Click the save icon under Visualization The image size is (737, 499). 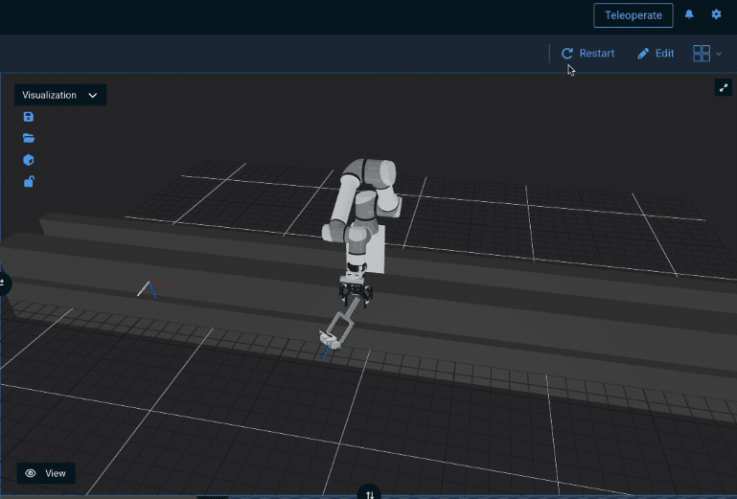pyautogui.click(x=29, y=117)
